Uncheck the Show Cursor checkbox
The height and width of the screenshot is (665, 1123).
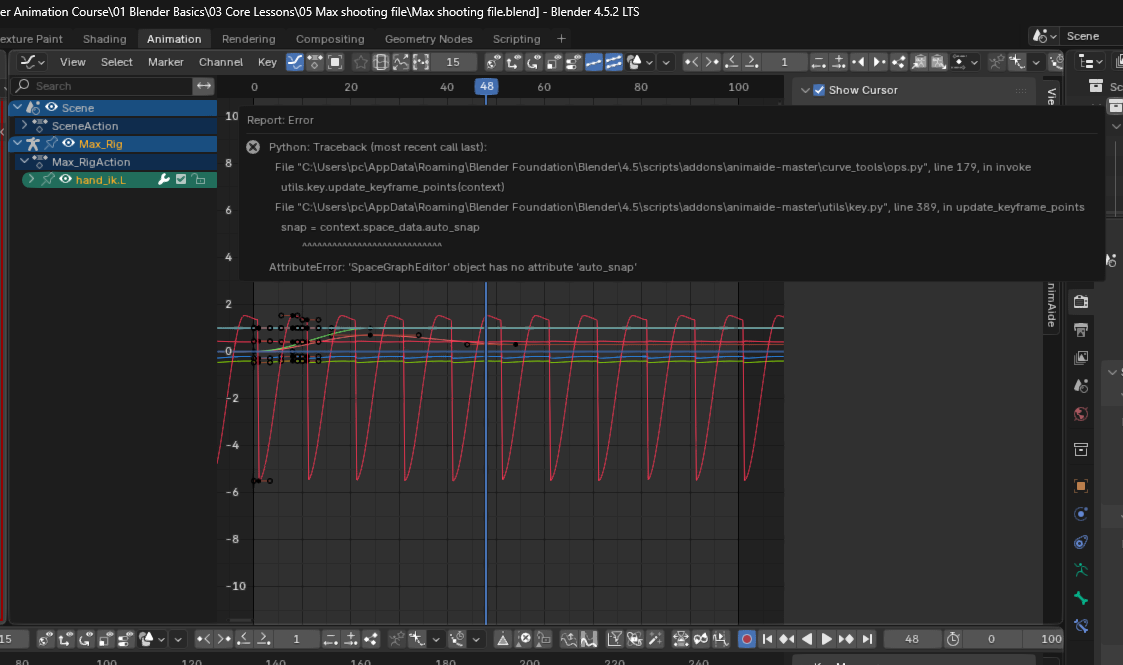(x=819, y=90)
